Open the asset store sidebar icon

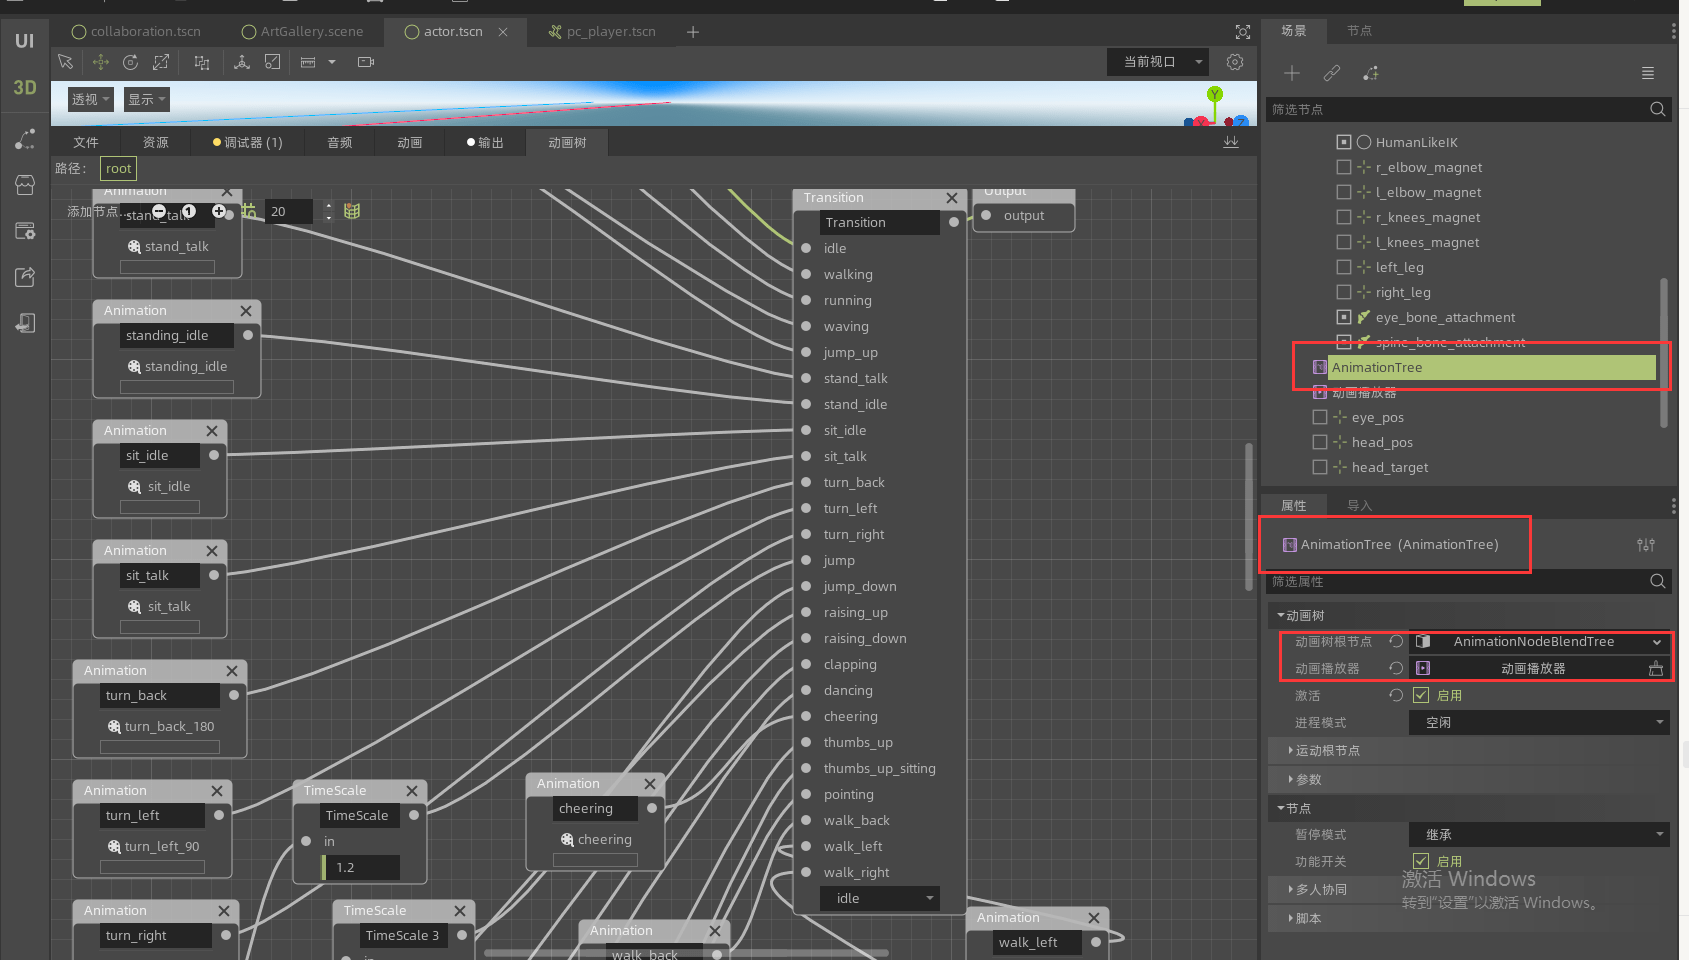click(25, 185)
